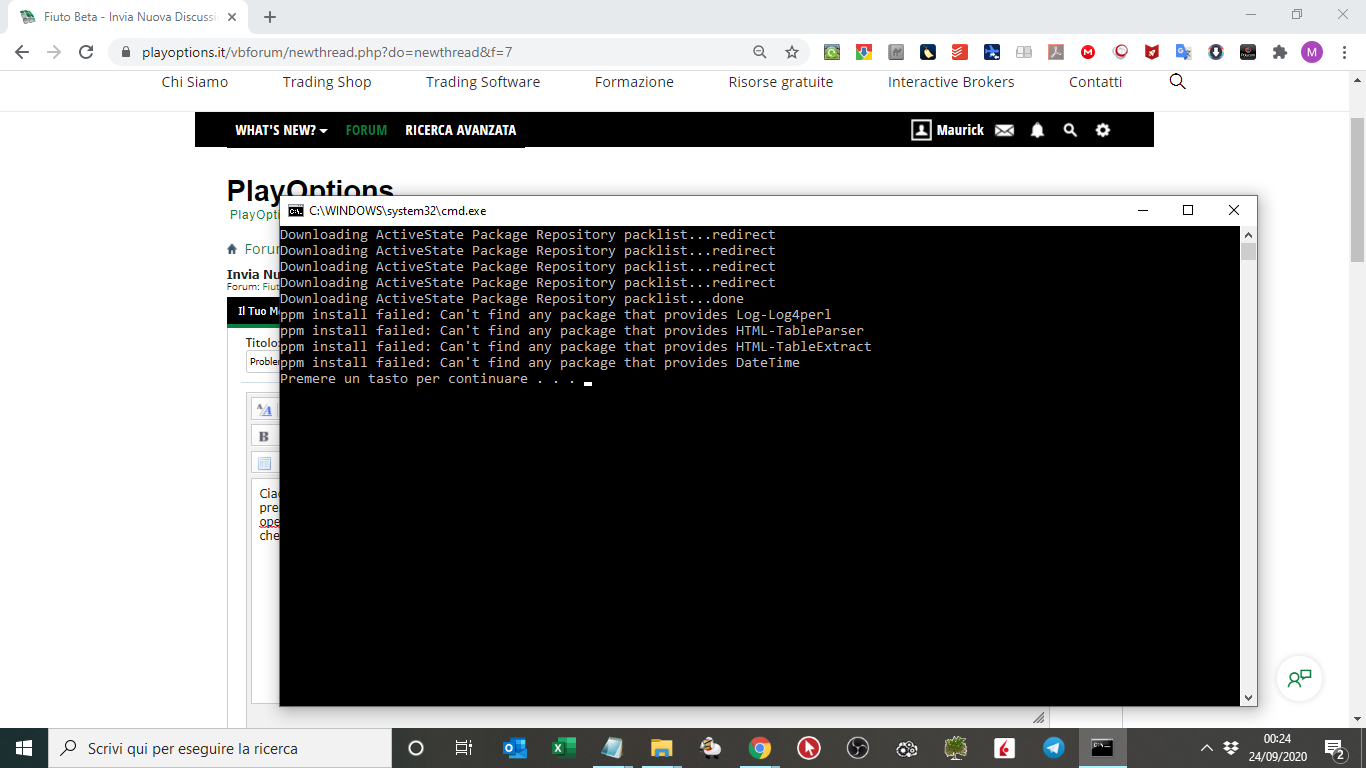Bookmark this page with the star icon

(x=792, y=52)
